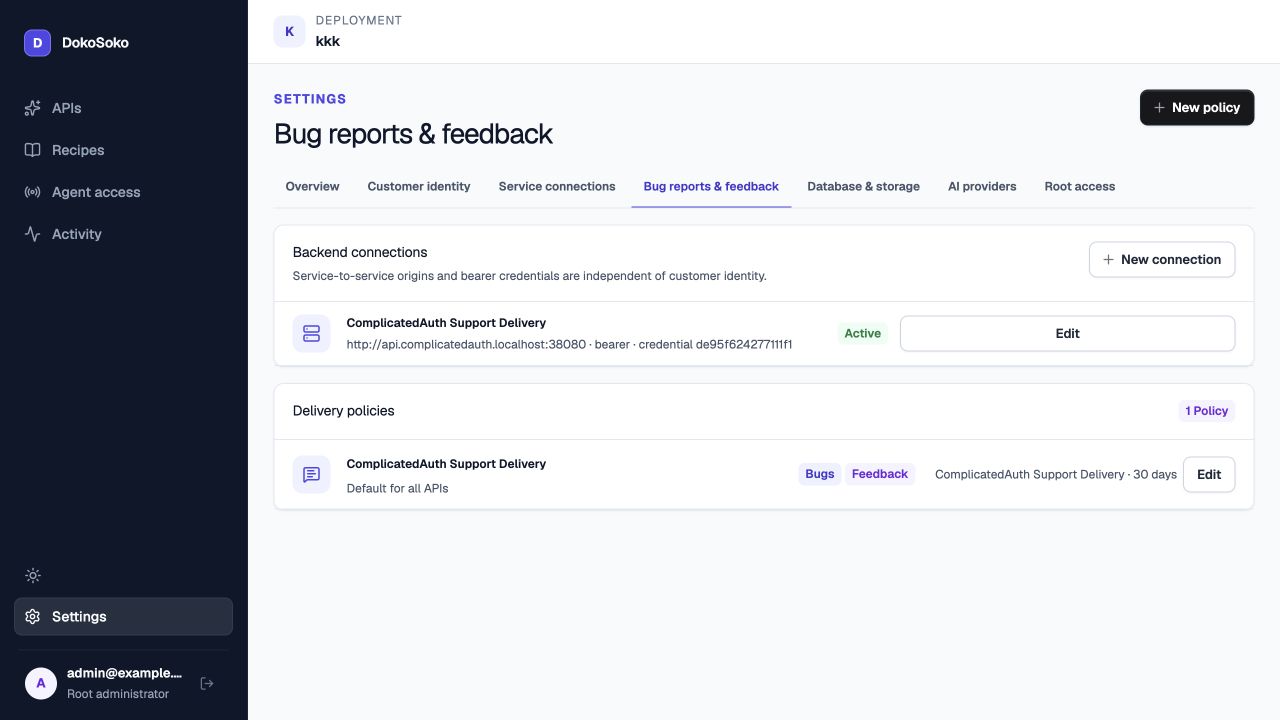
Task: Open Activity in the sidebar
Action: (124, 234)
